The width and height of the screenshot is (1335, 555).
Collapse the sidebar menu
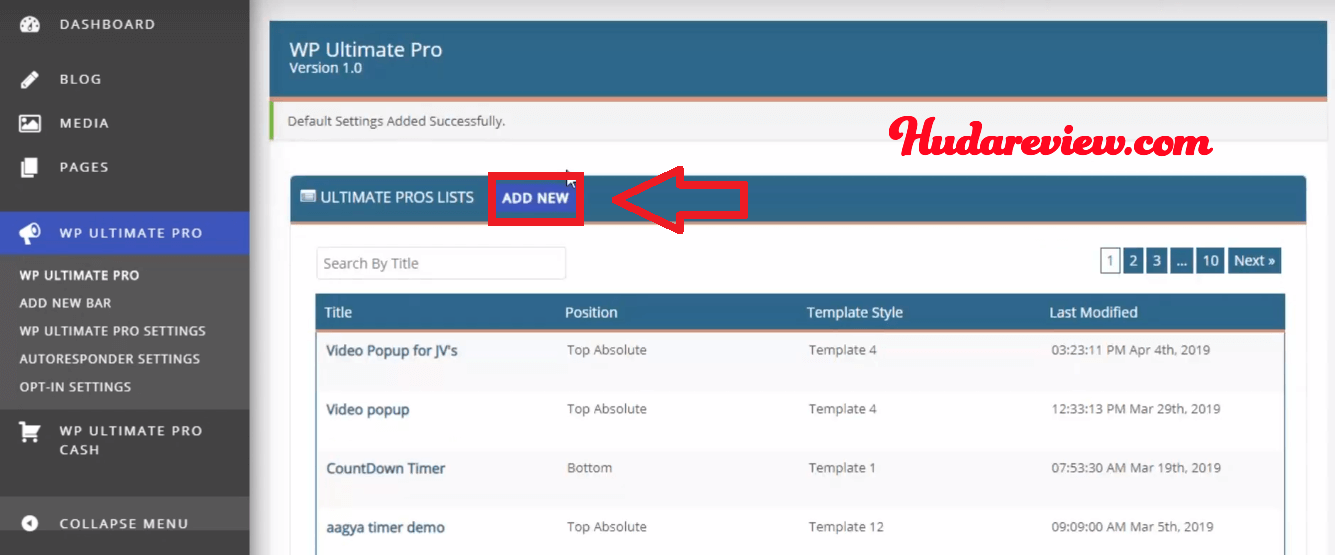124,523
